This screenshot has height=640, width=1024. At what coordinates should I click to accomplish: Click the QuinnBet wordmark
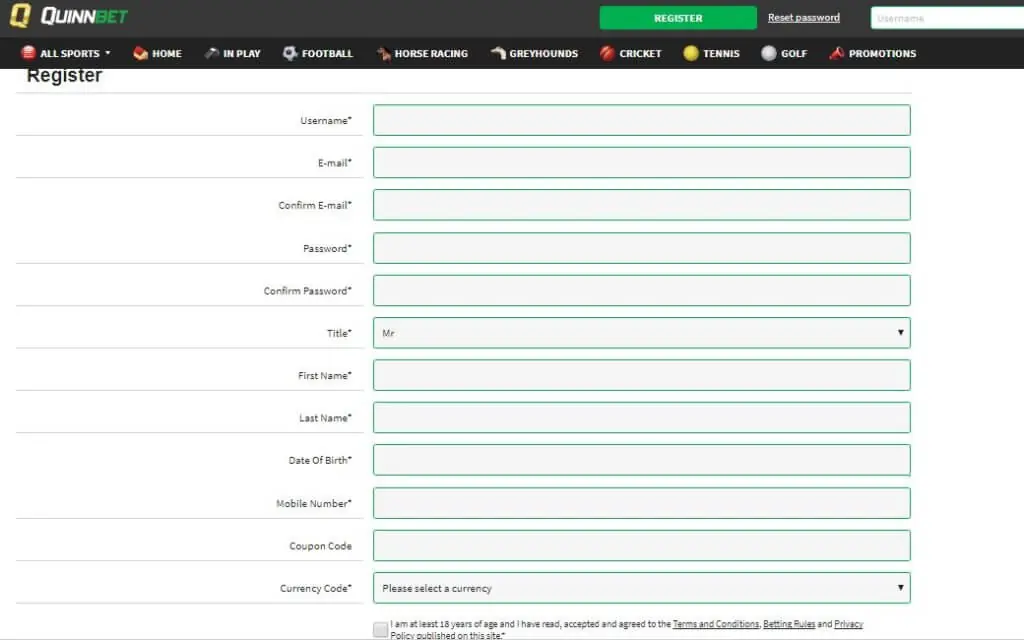pos(84,16)
